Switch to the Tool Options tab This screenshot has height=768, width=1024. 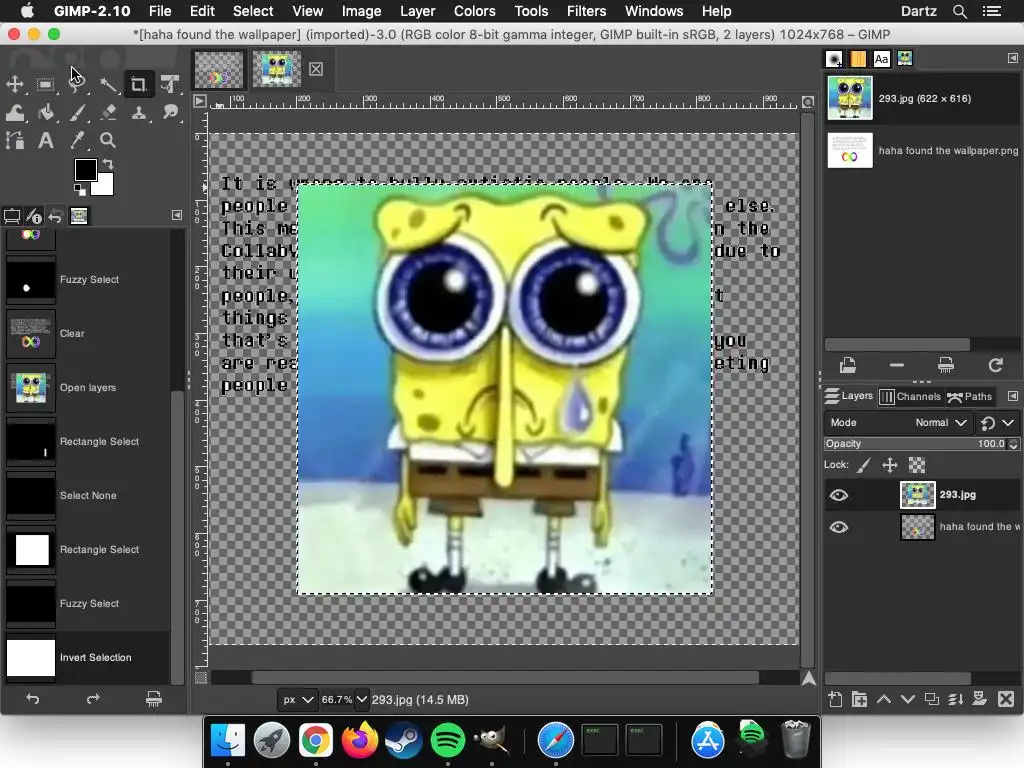(x=12, y=216)
